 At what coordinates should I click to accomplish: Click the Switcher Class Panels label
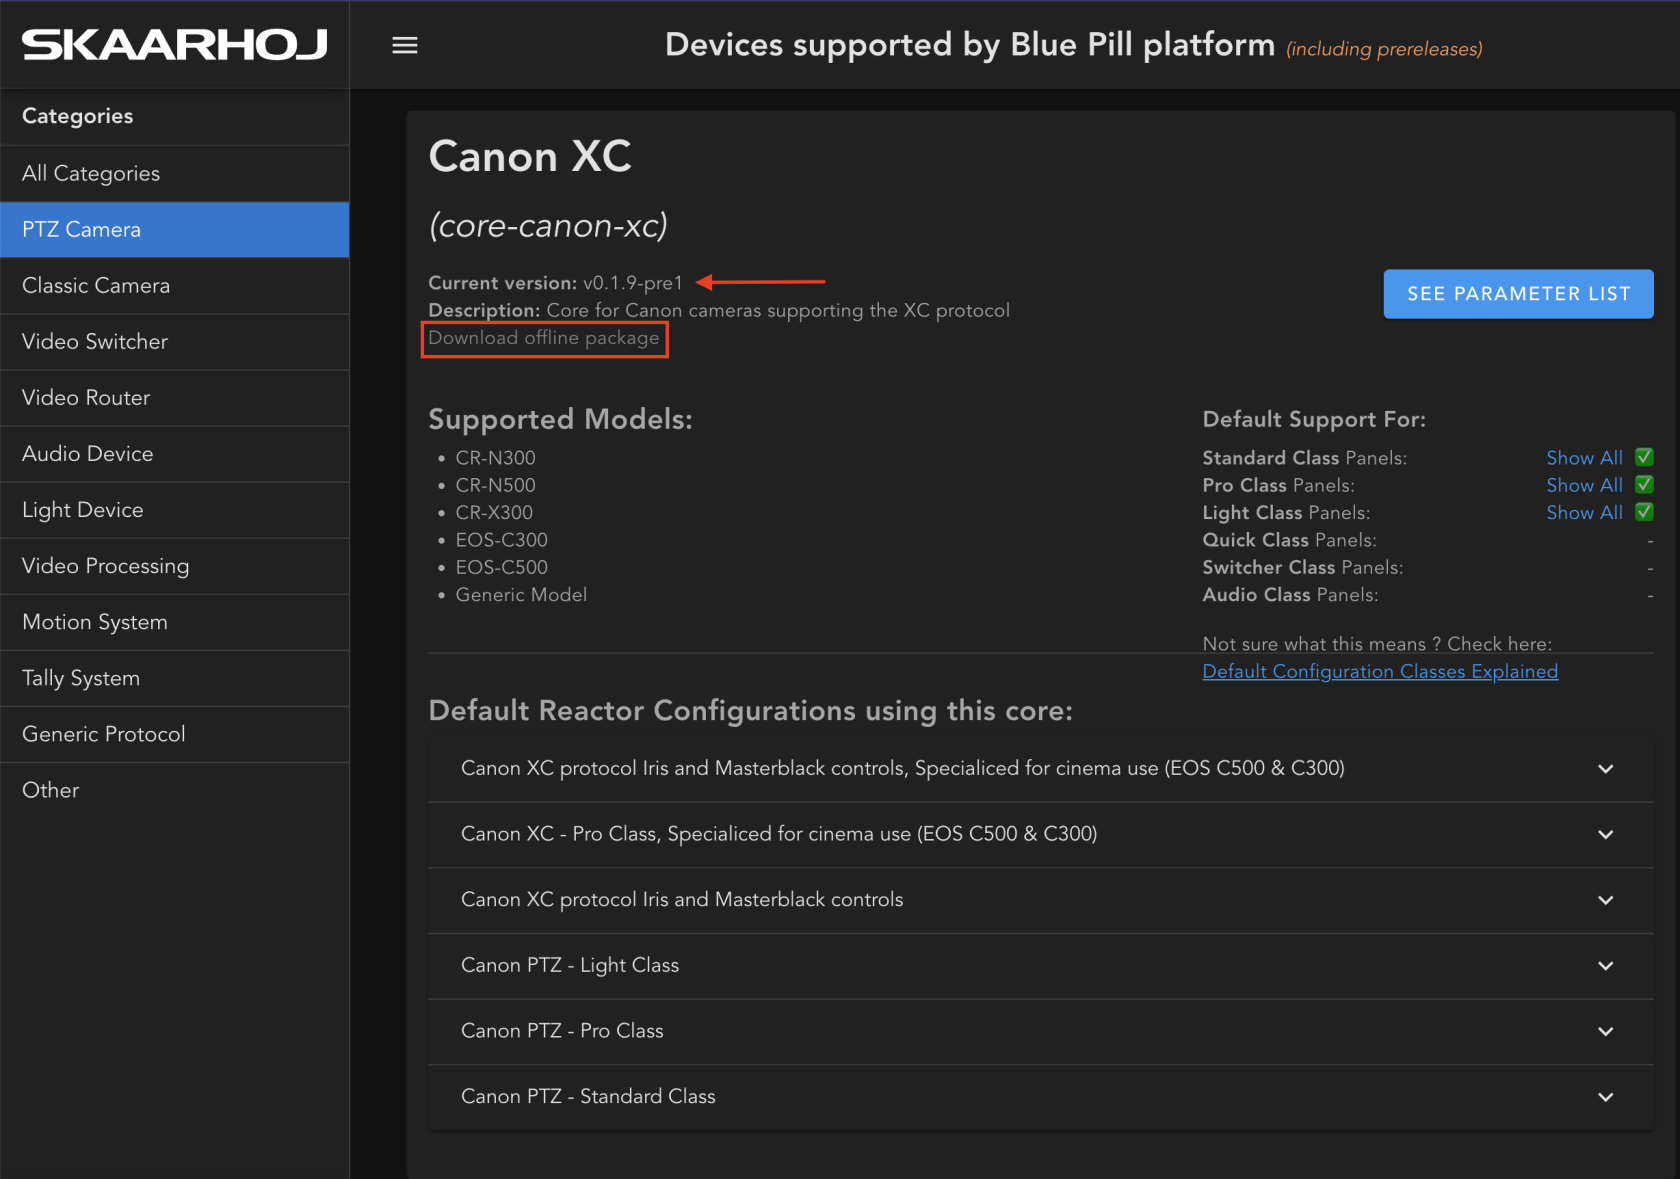1302,567
